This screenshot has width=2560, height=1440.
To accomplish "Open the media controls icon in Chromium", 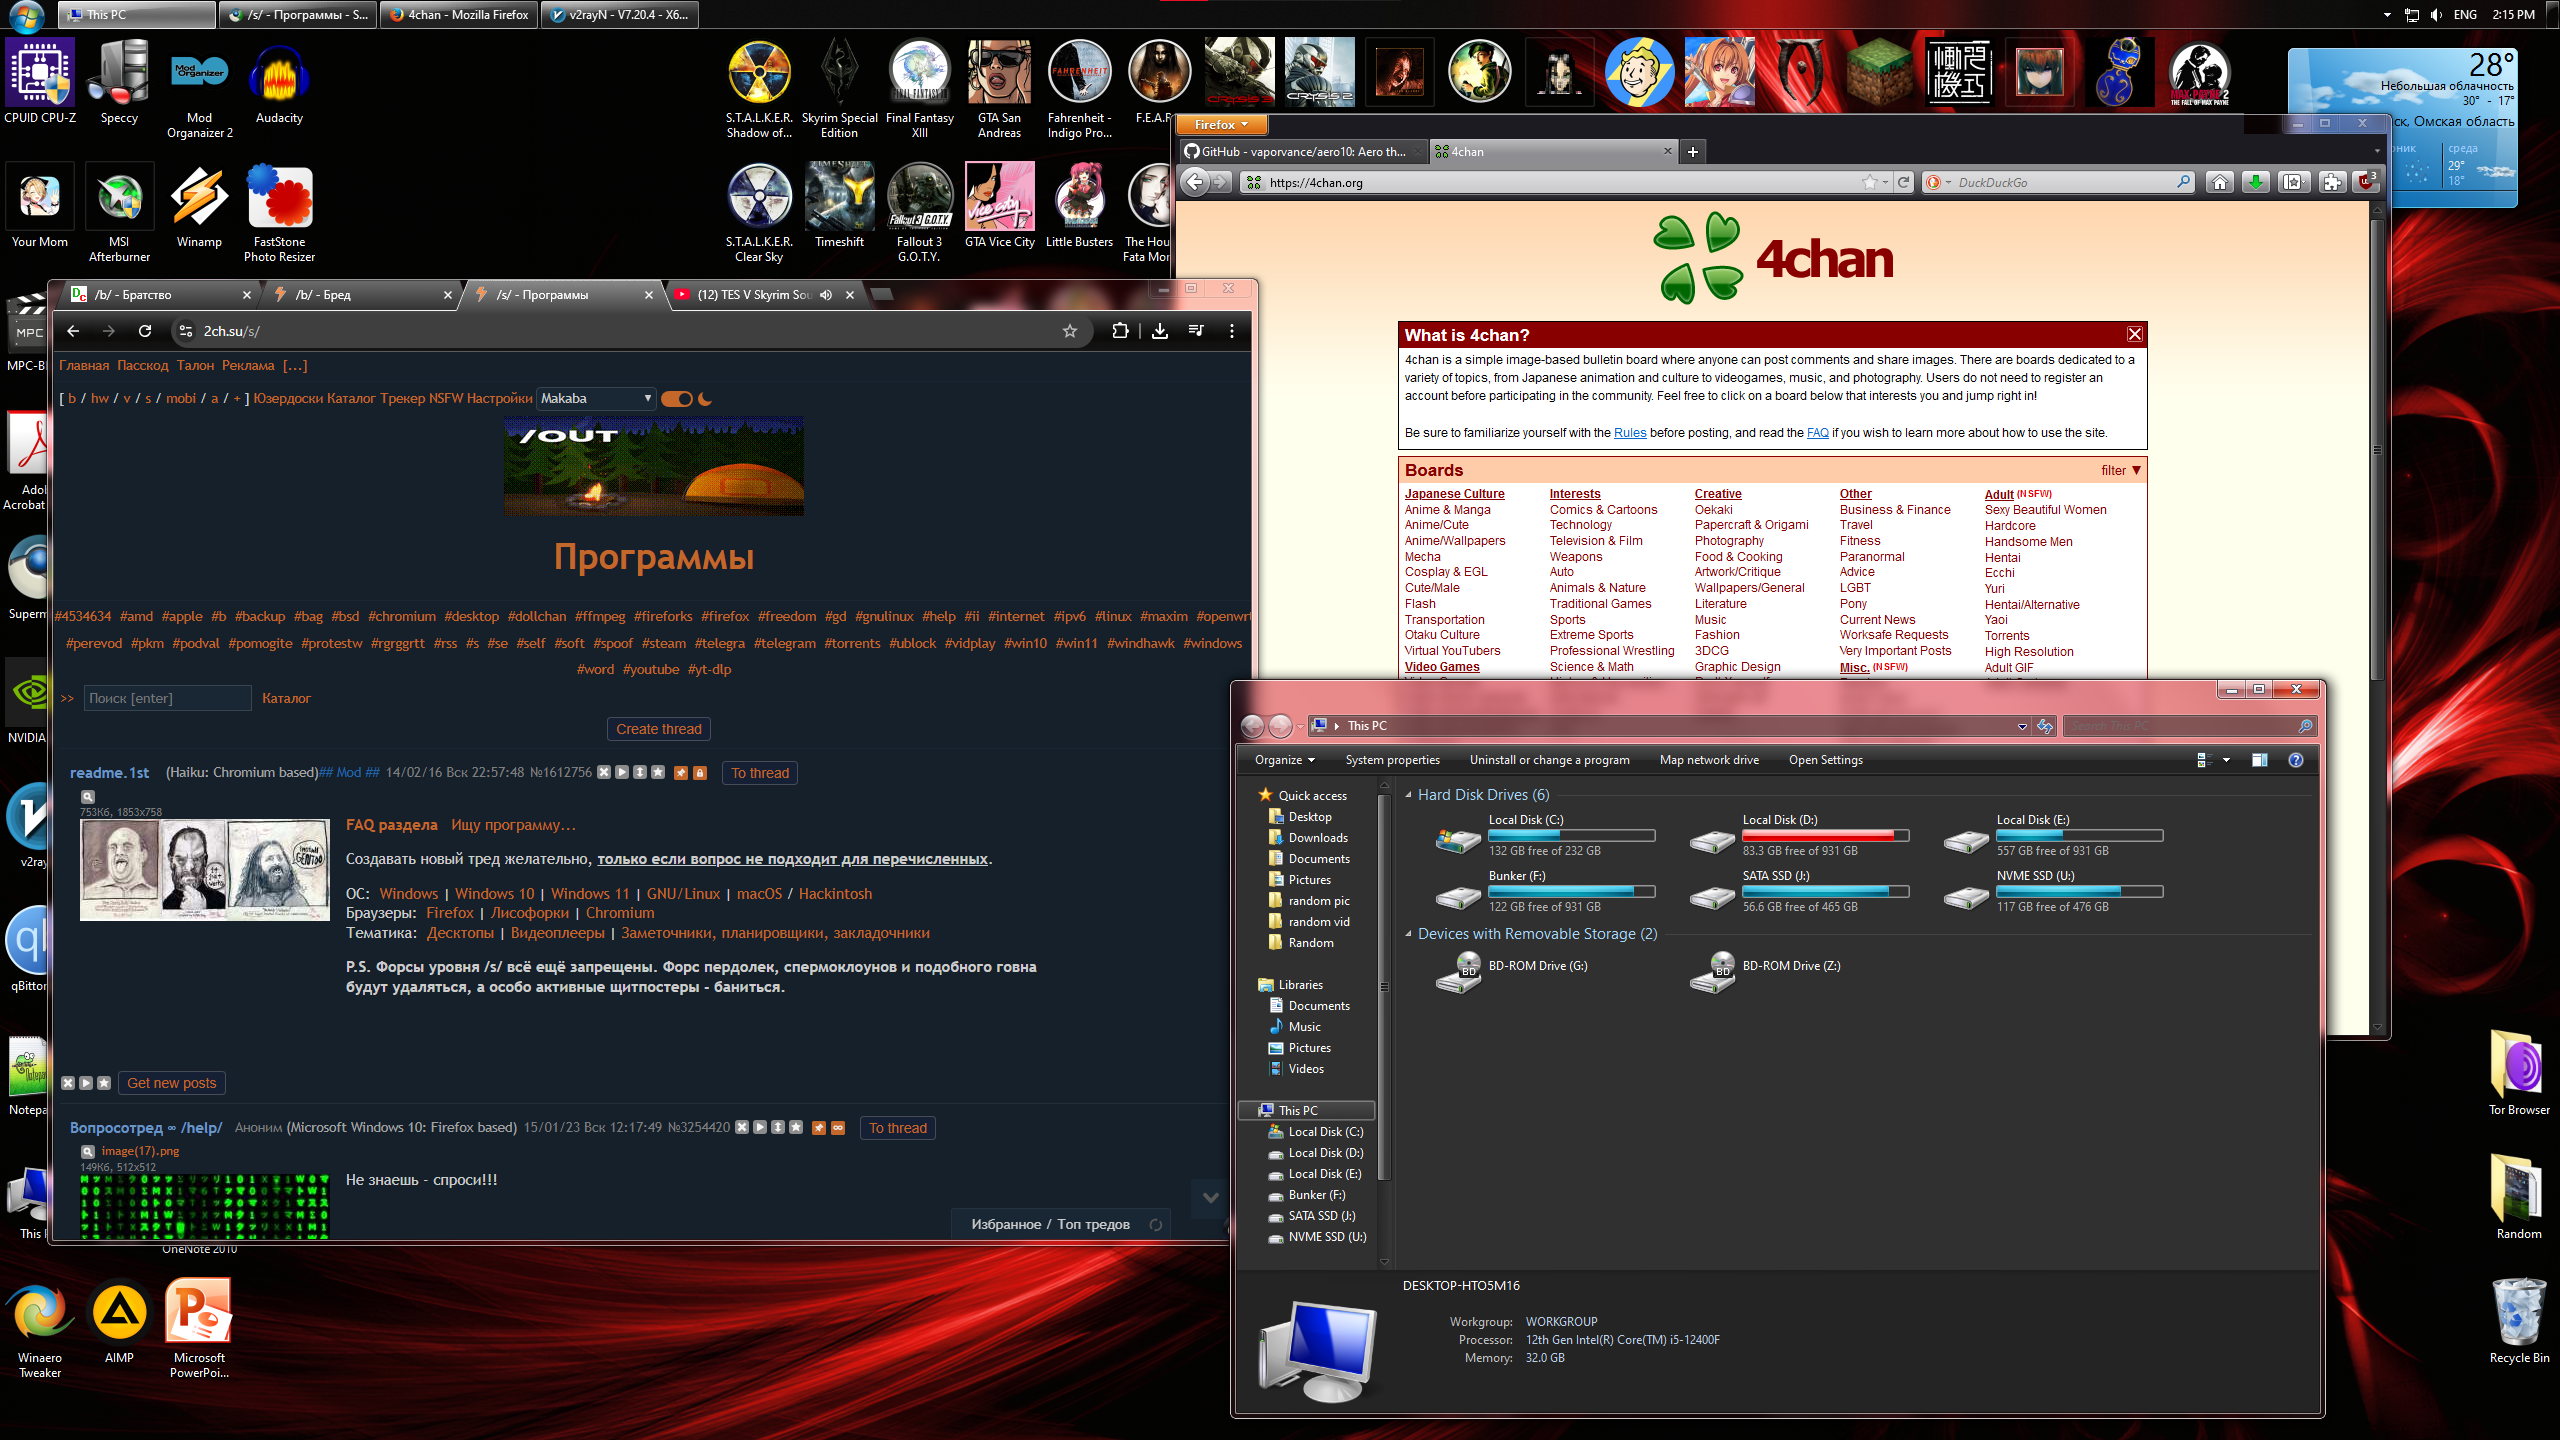I will tap(1196, 331).
